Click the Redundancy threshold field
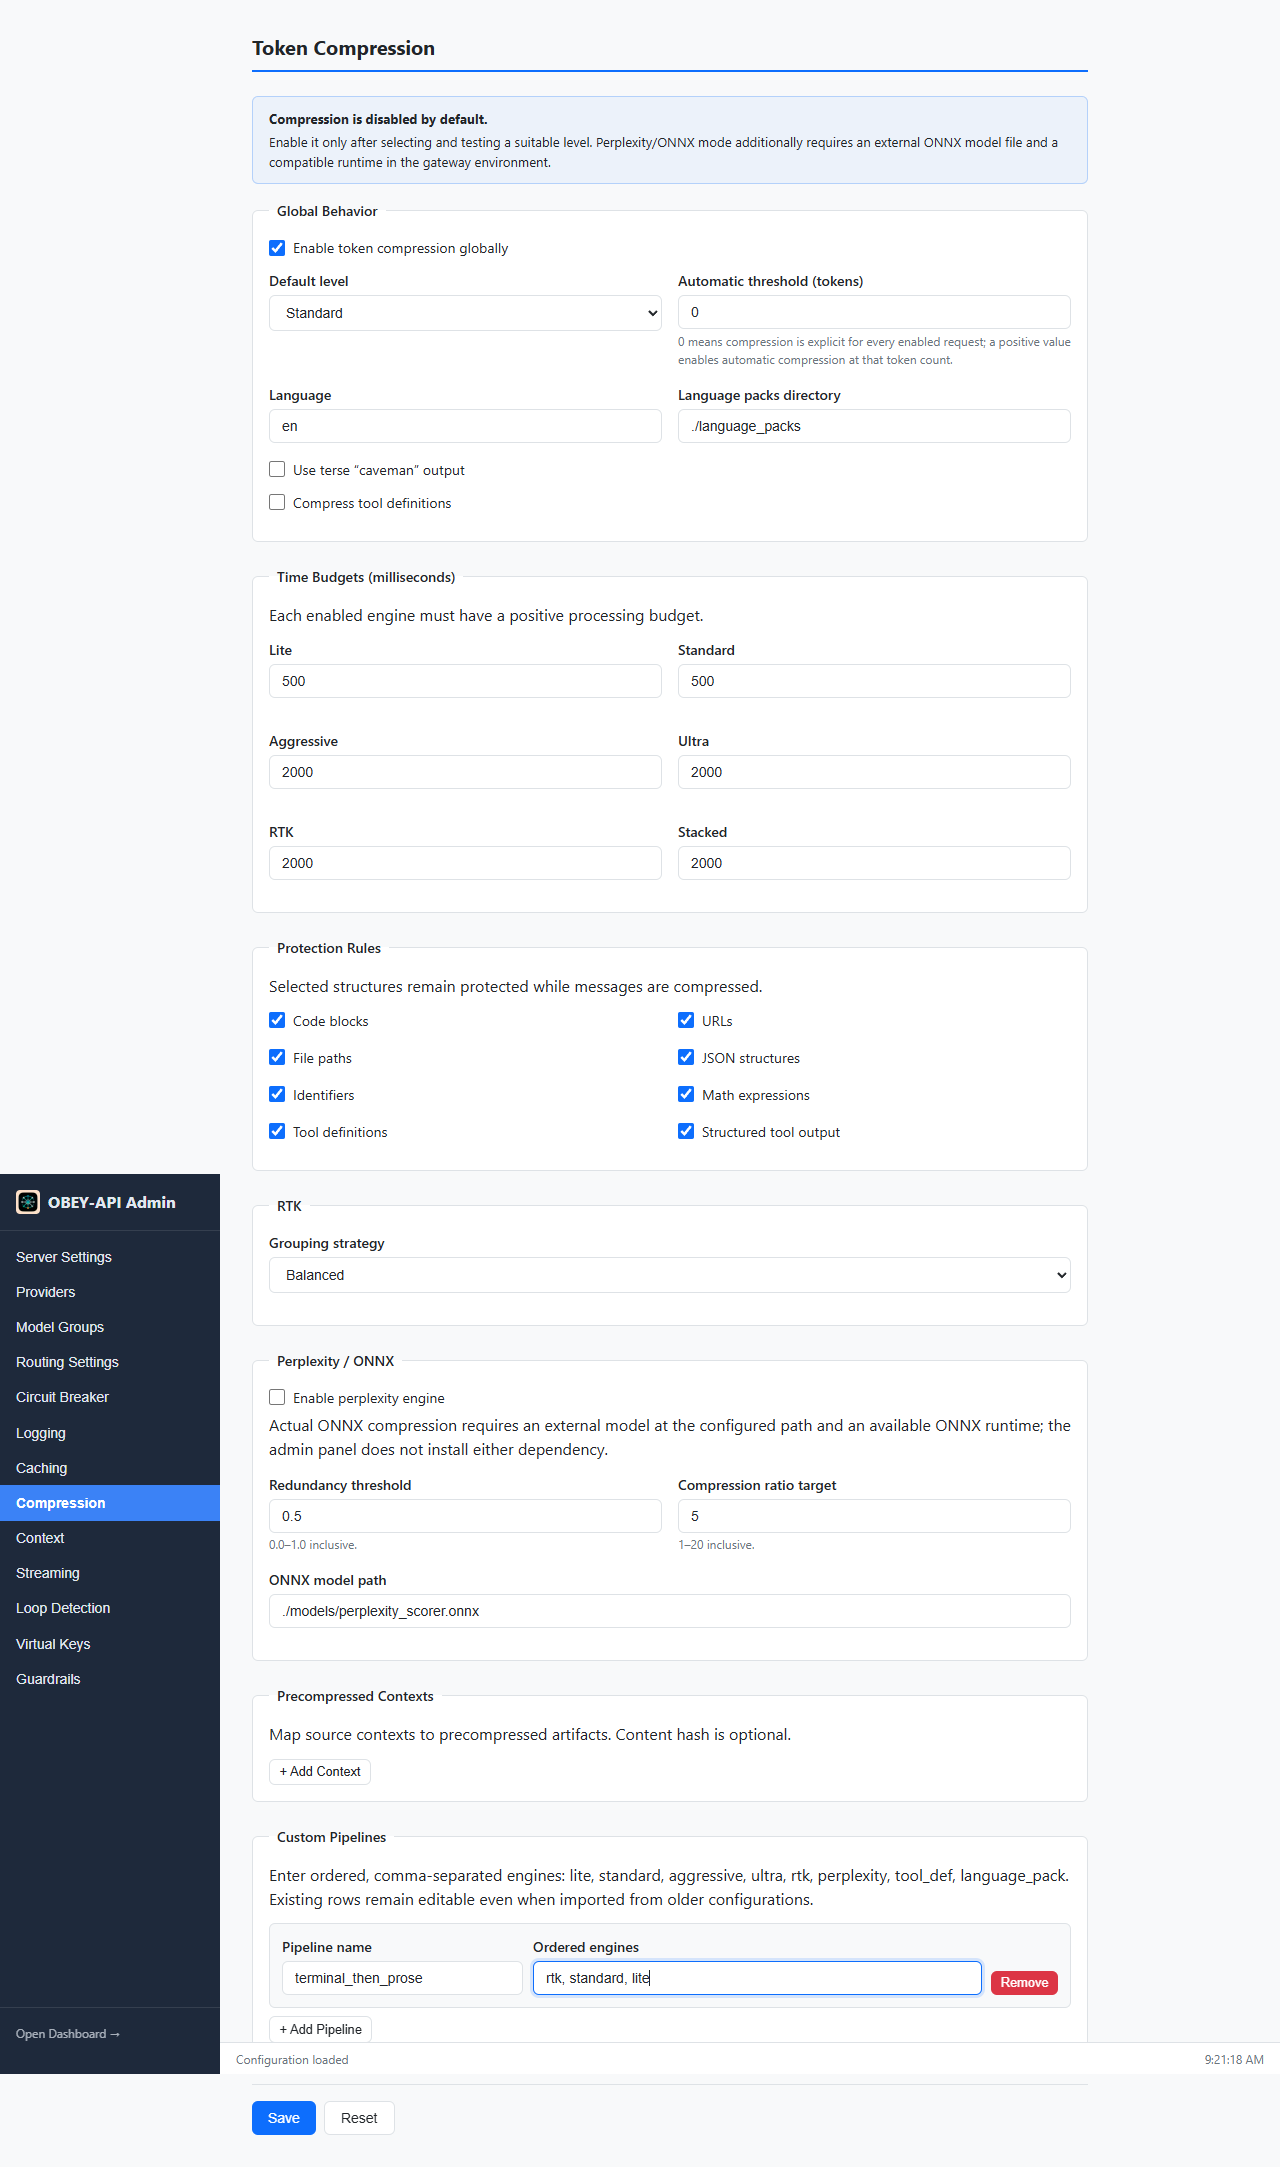 (465, 1516)
